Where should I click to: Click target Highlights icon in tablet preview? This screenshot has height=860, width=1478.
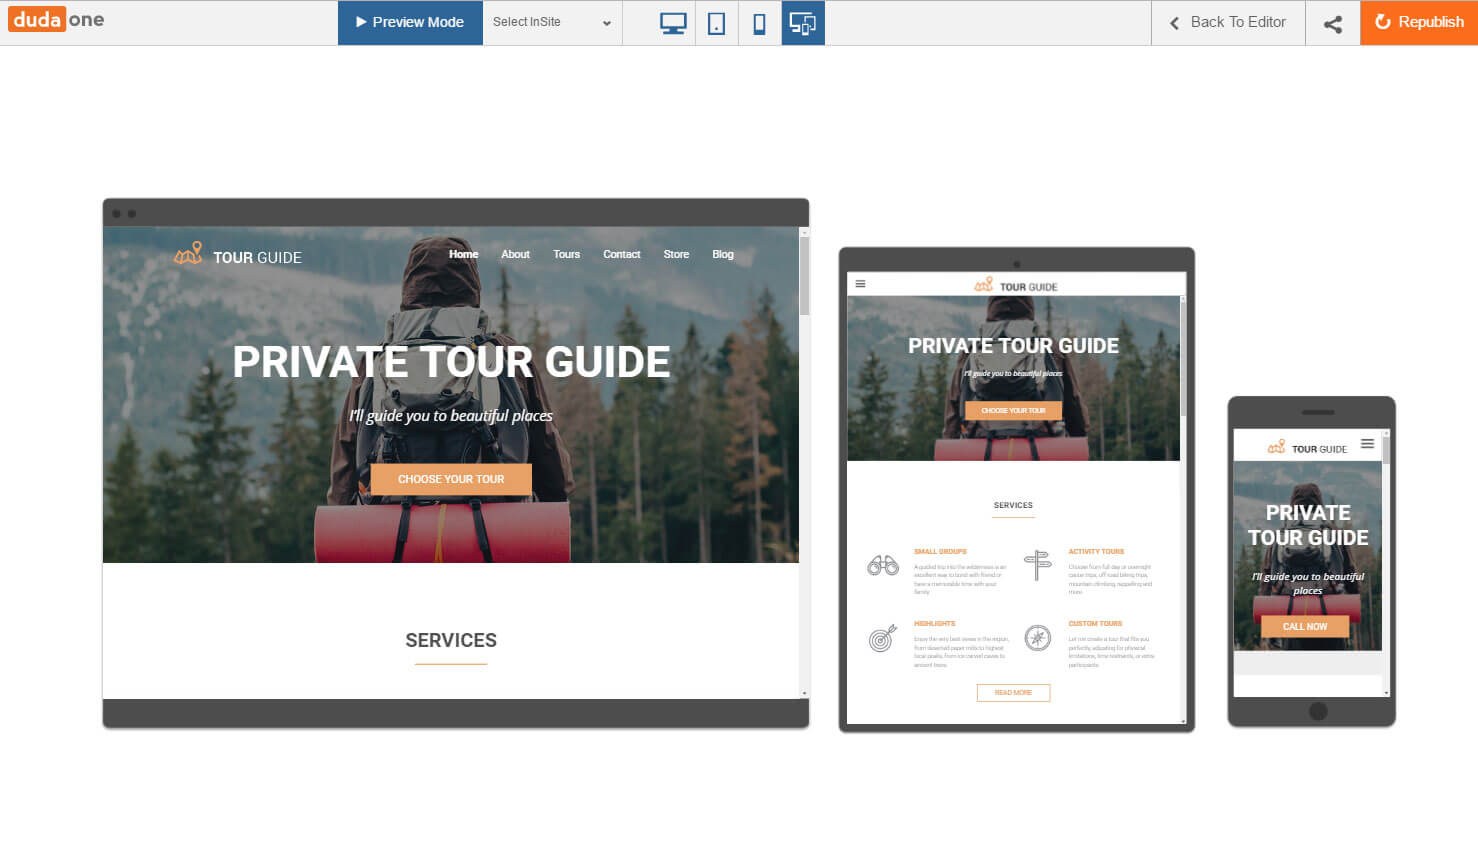coord(882,638)
